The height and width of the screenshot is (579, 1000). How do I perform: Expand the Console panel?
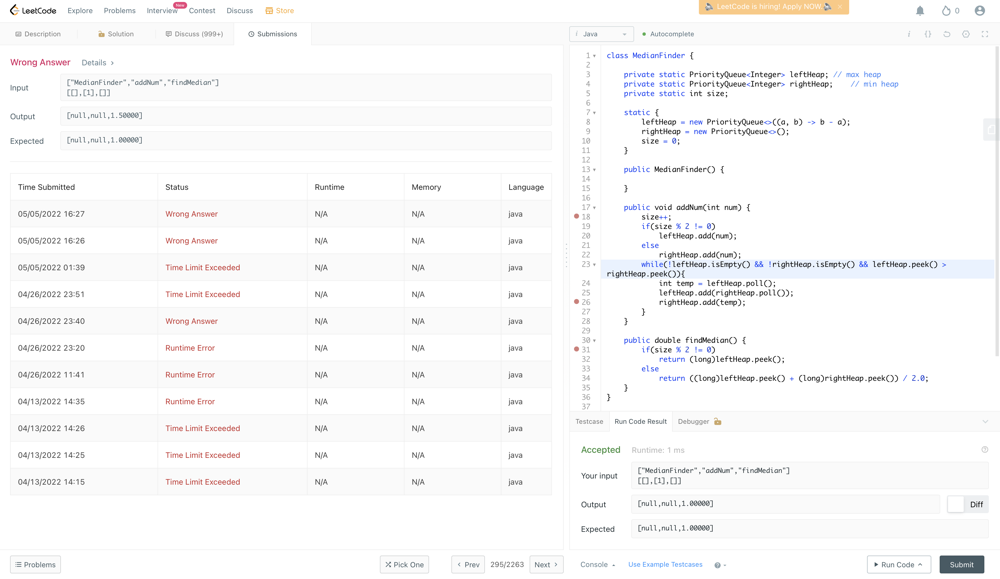pyautogui.click(x=598, y=565)
